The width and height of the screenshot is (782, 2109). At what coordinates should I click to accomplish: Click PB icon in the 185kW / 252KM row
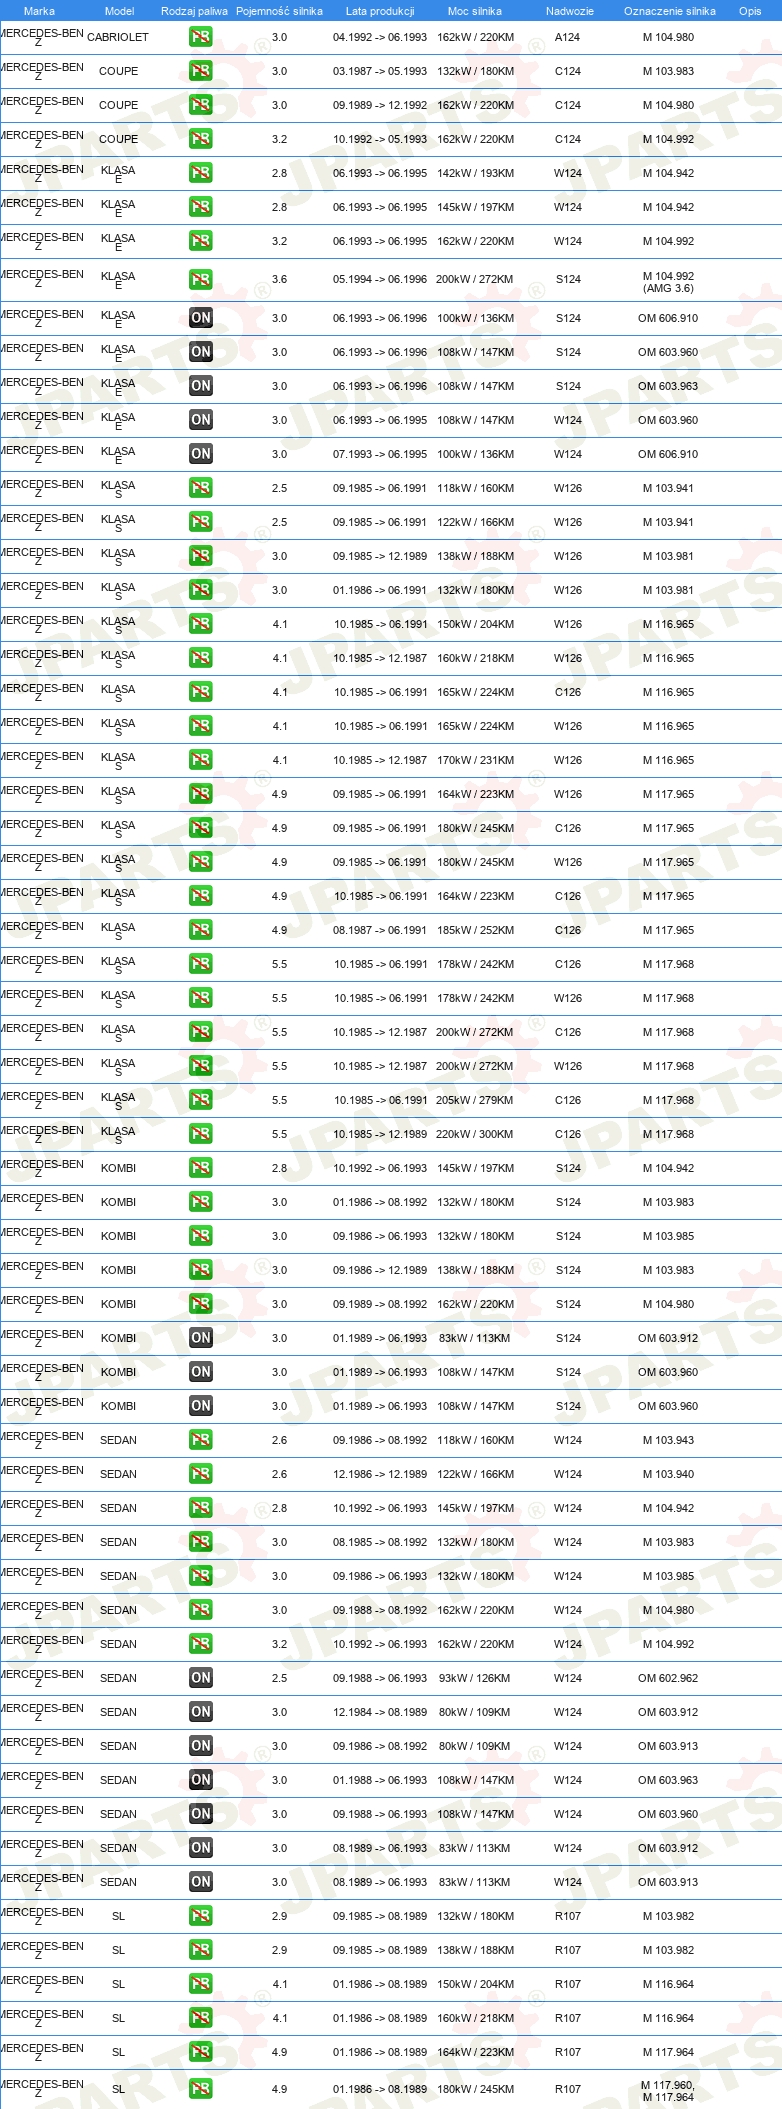(x=201, y=930)
